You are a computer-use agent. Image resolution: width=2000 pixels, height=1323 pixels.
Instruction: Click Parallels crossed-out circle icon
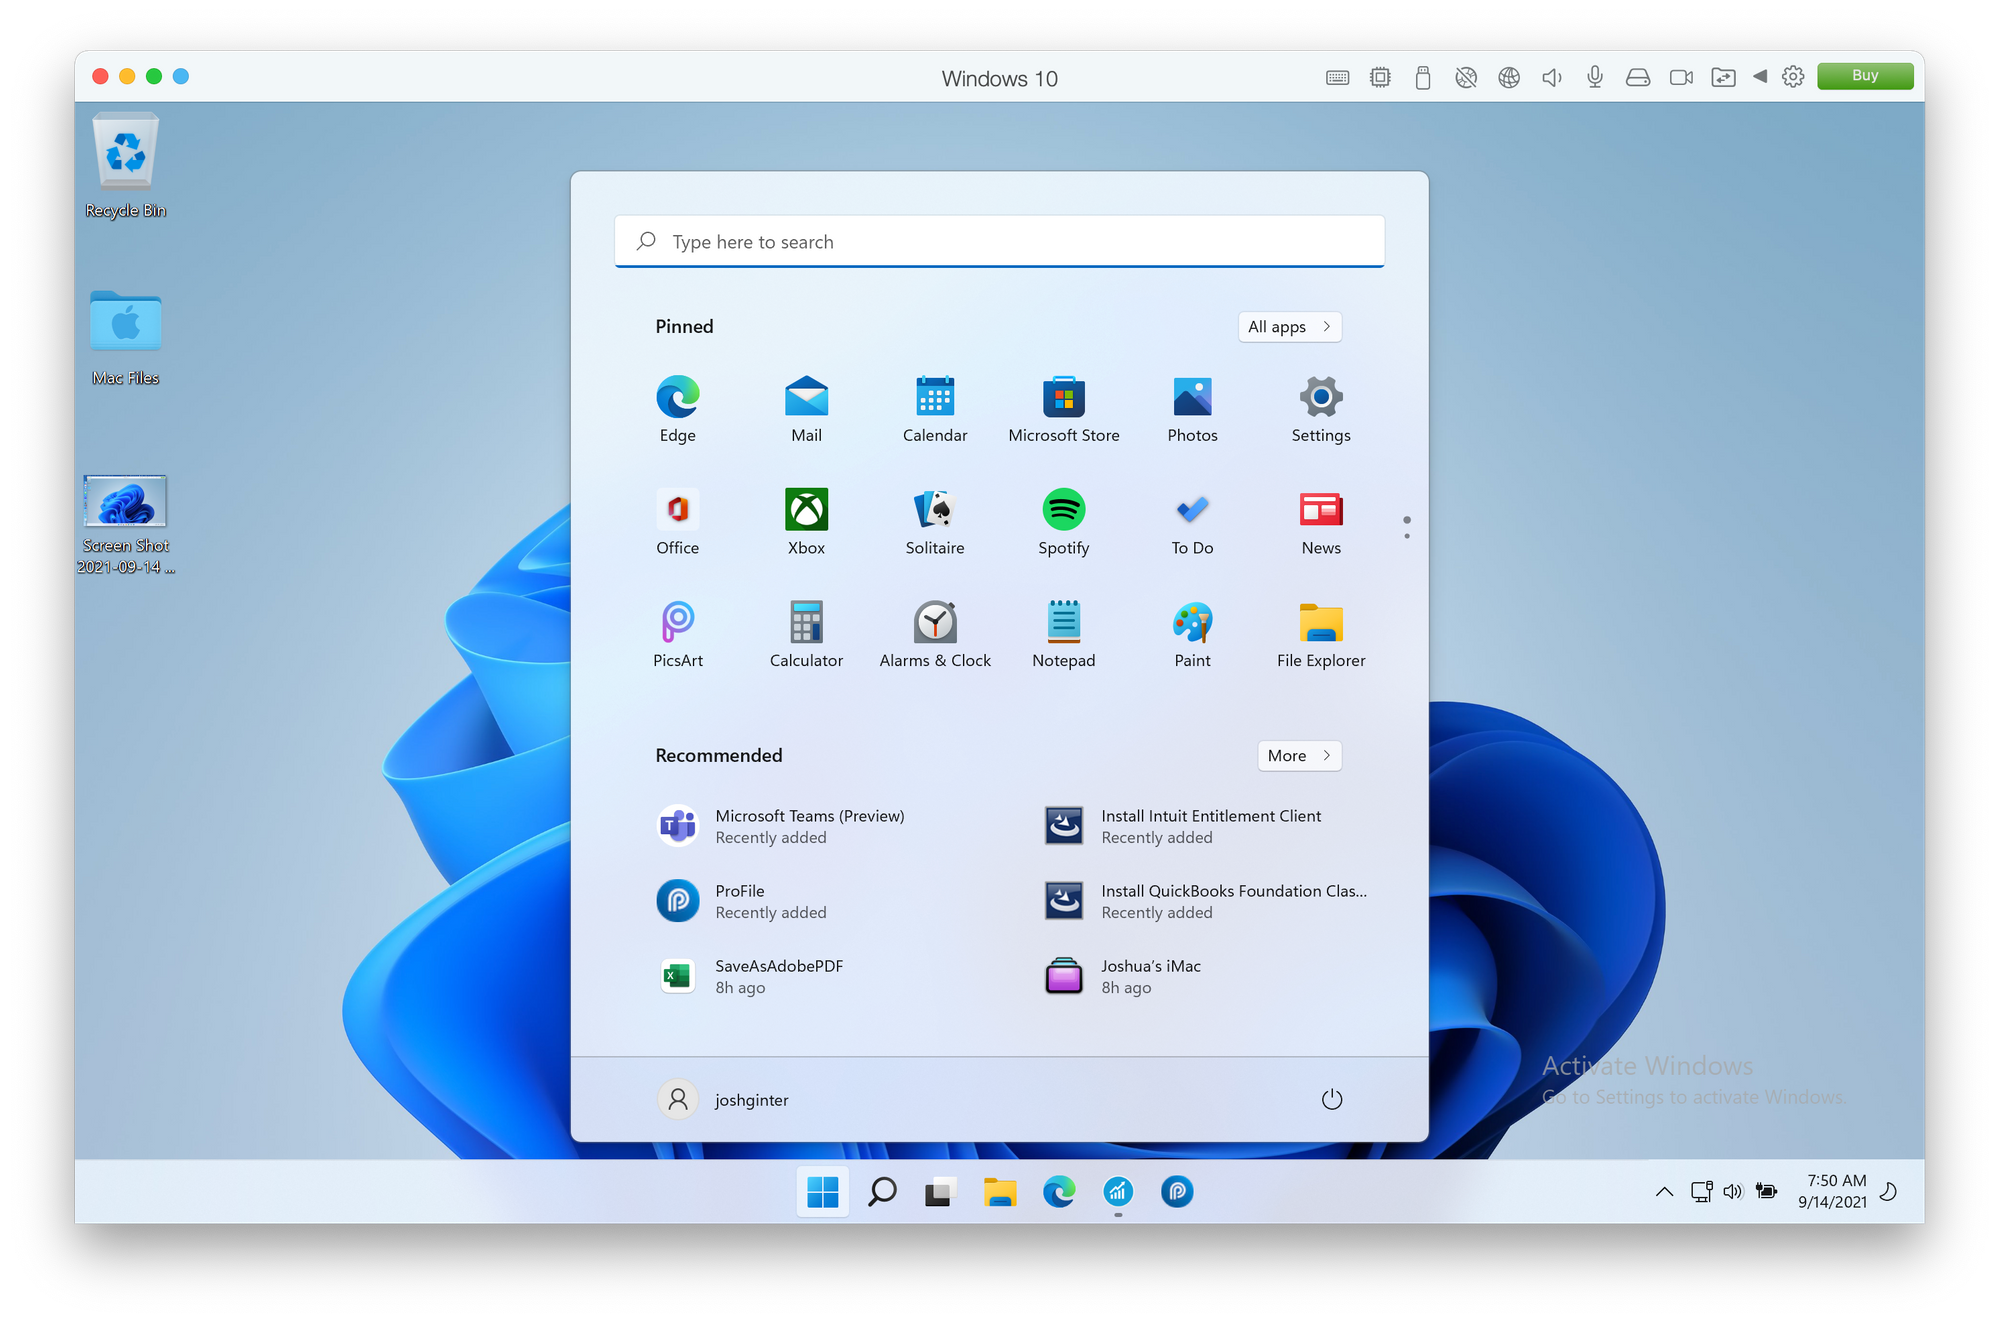1465,77
